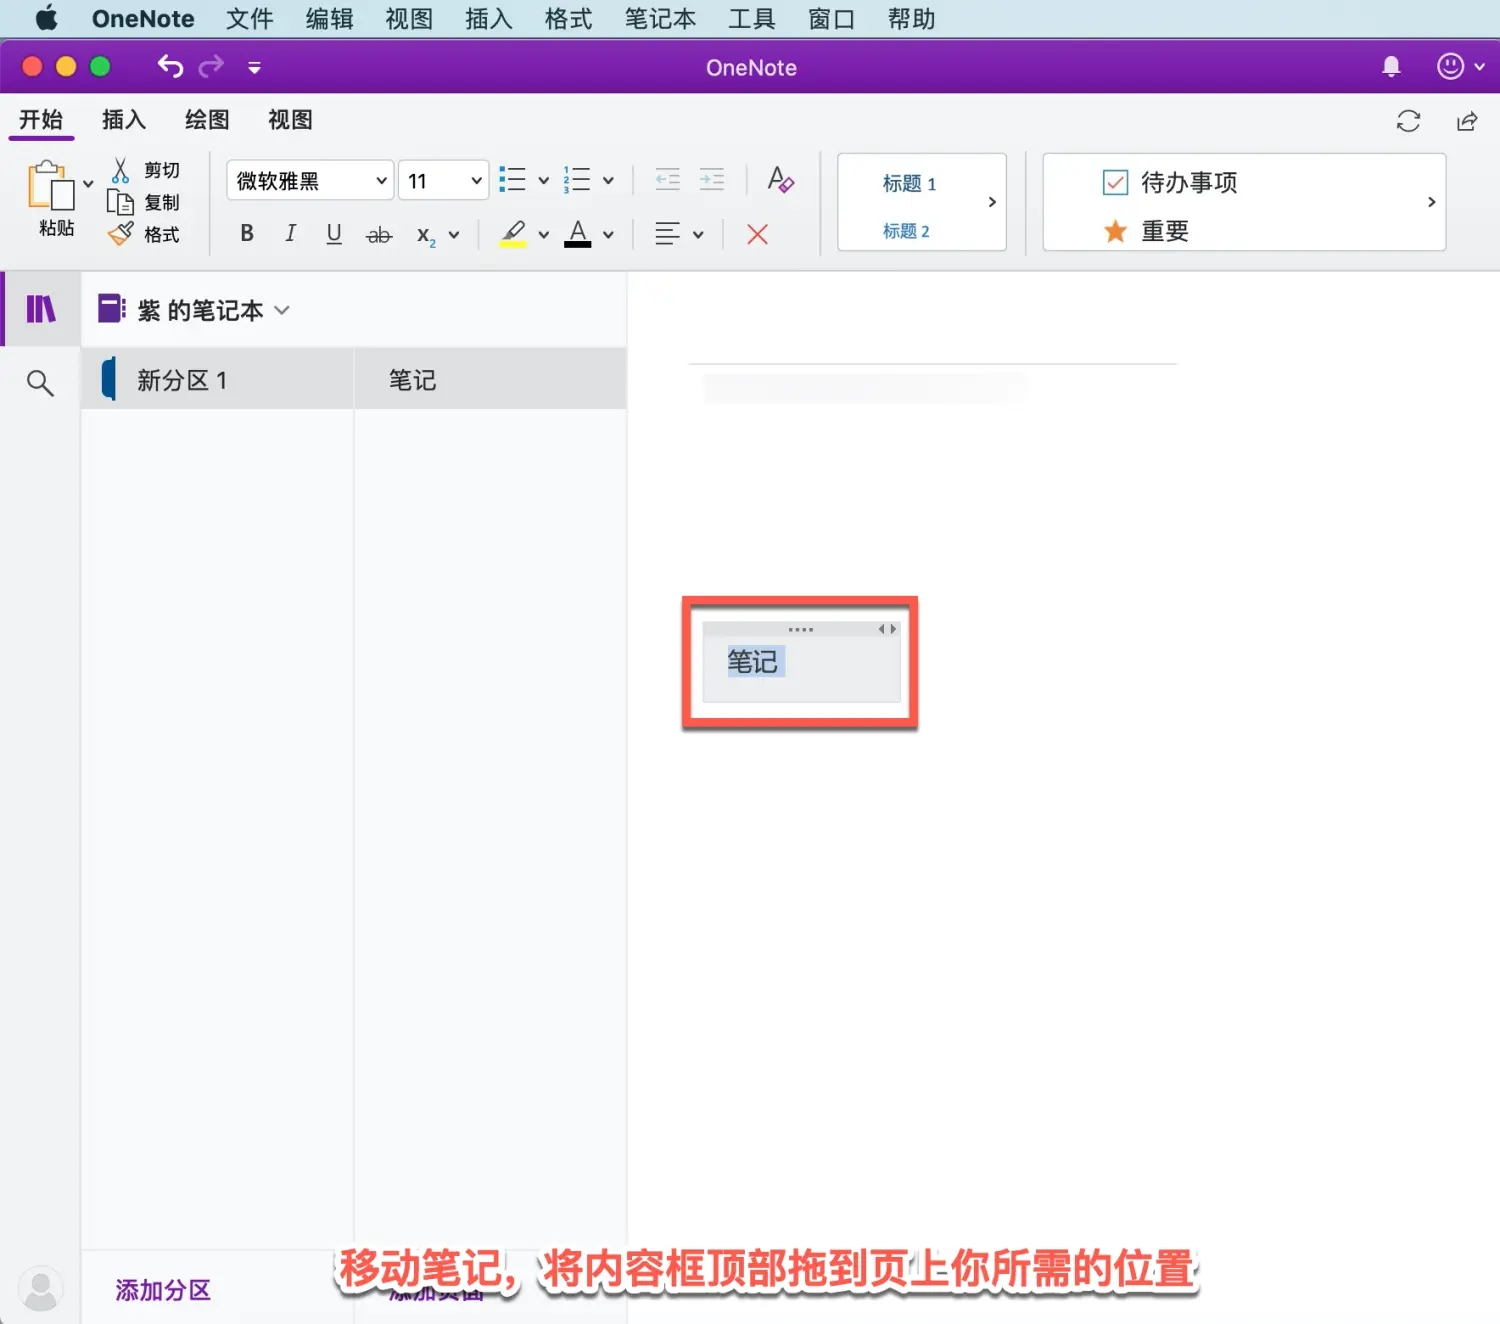Image resolution: width=1500 pixels, height=1324 pixels.
Task: Select the 笔记 page in the page list
Action: coord(412,379)
